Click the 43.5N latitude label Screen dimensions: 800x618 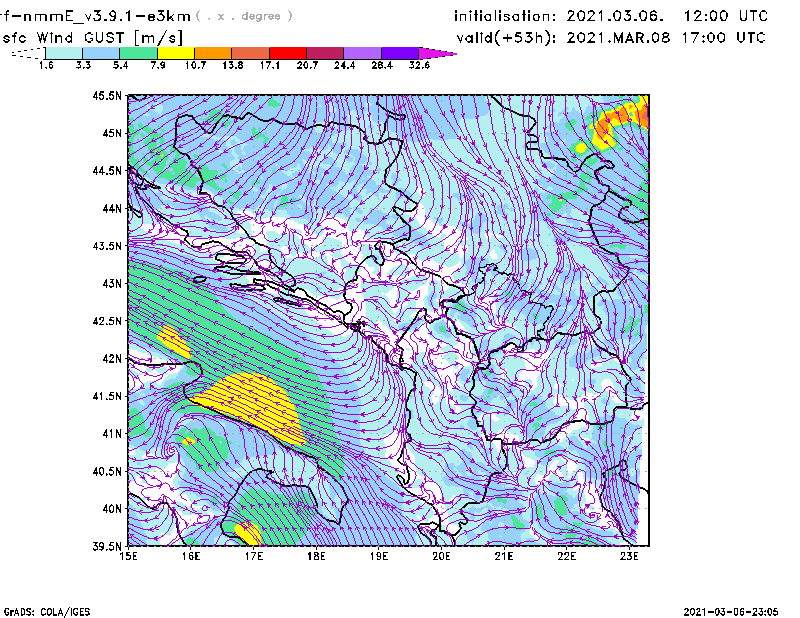[107, 246]
